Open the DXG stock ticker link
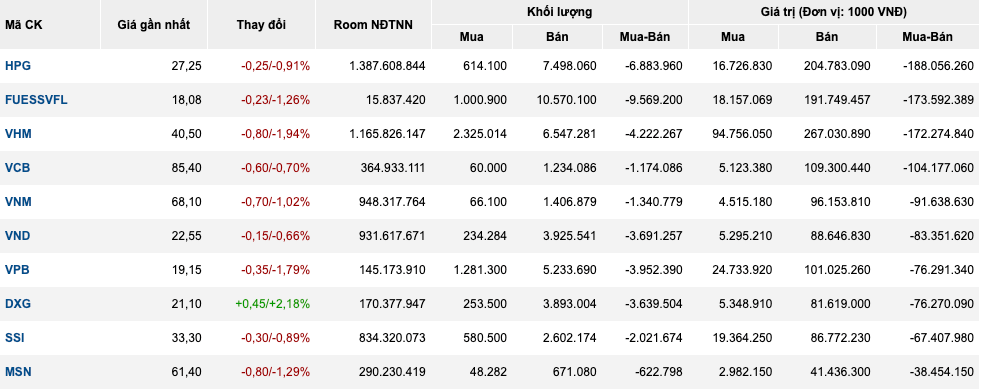 [18, 304]
